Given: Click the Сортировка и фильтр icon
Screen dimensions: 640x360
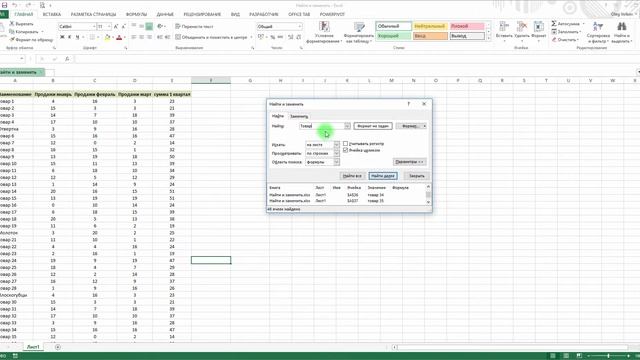Looking at the screenshot, I should (598, 27).
